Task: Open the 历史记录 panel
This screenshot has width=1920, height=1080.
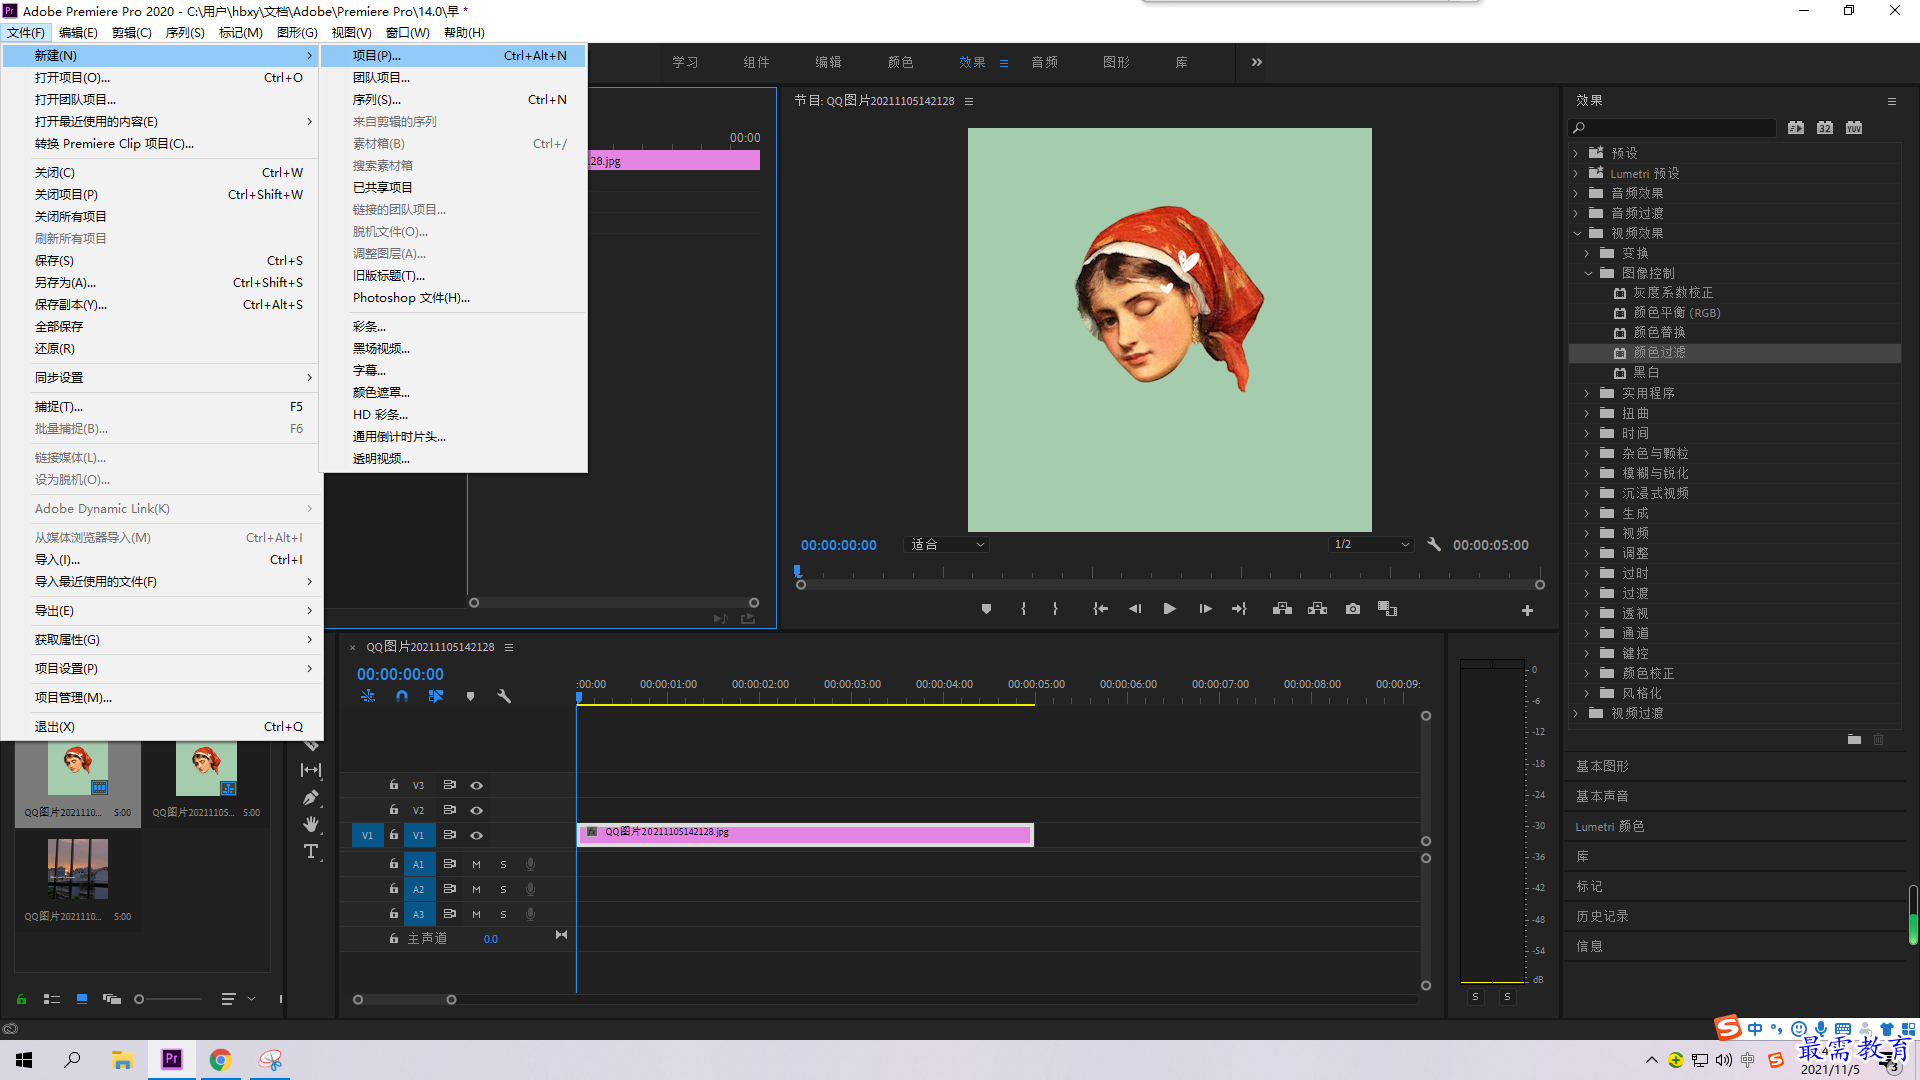Action: pos(1602,916)
